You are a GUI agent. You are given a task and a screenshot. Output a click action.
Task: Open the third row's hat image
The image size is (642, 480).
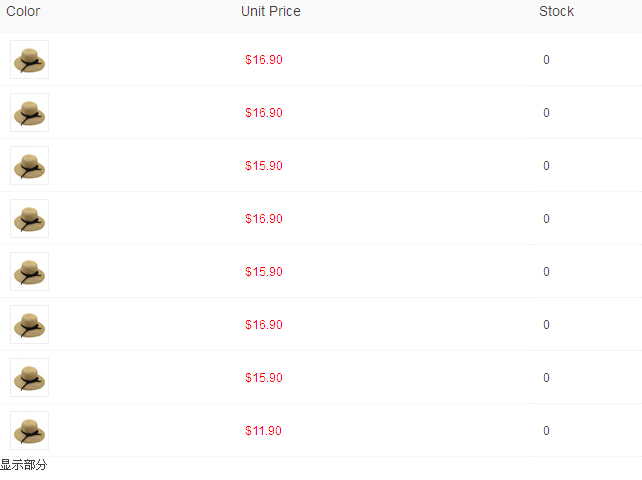click(29, 165)
